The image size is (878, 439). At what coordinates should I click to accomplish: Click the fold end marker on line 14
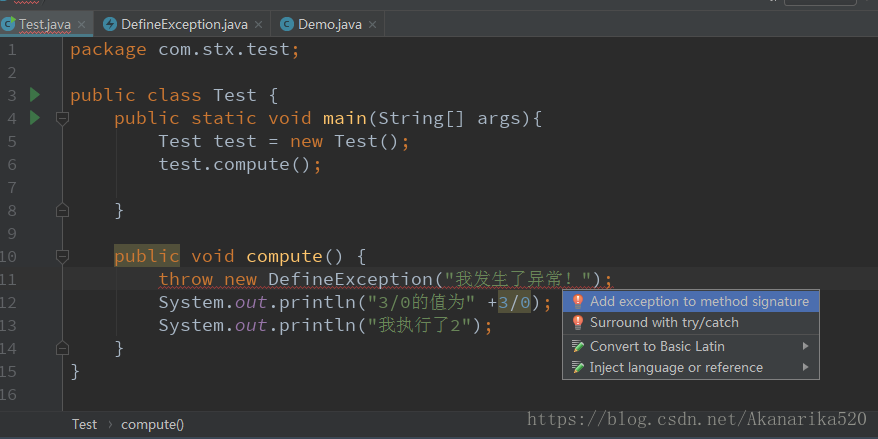point(62,348)
